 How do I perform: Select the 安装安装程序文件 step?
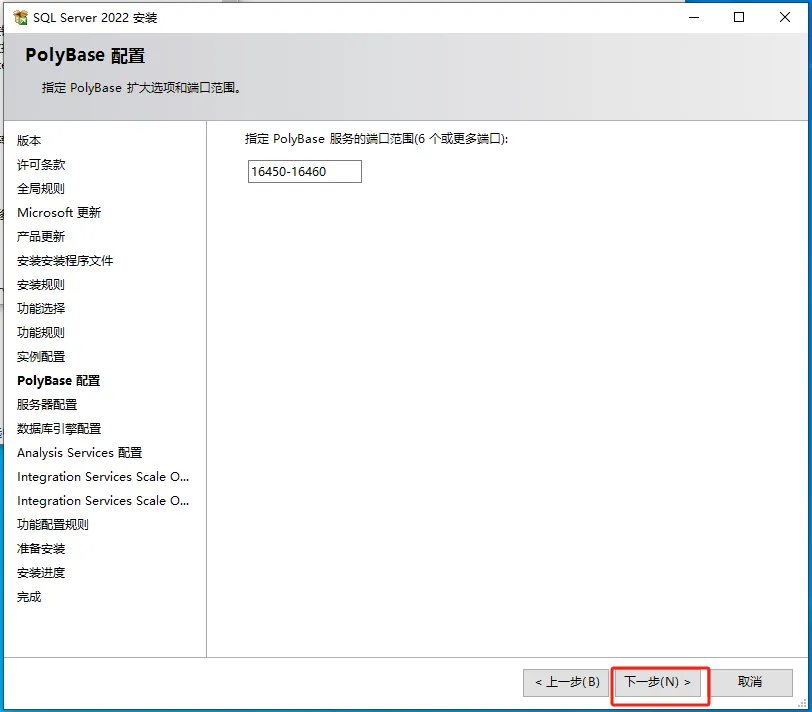[x=65, y=260]
